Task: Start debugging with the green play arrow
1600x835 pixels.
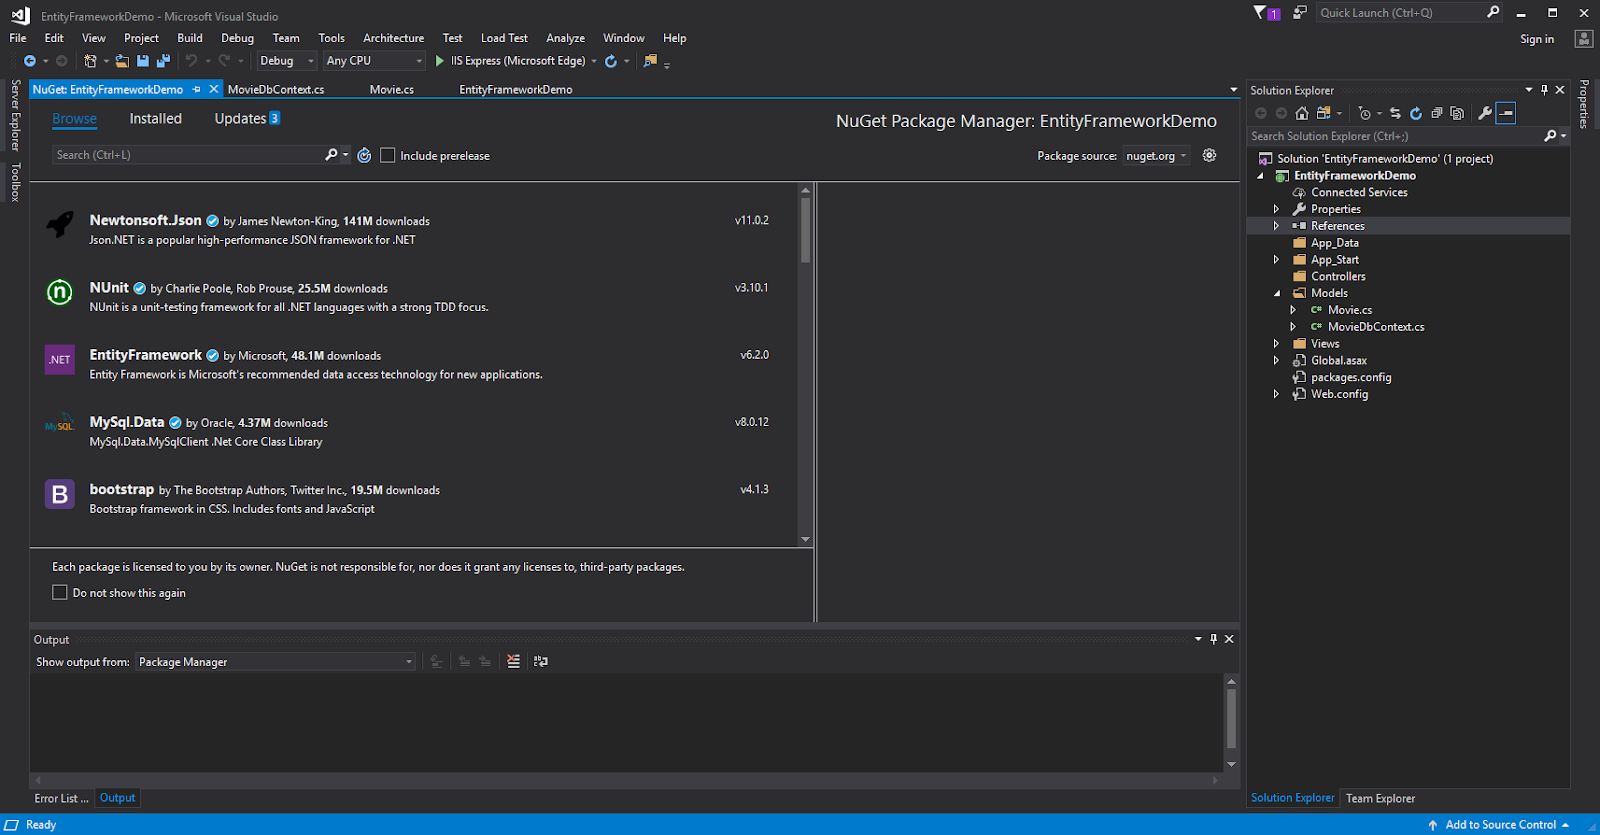Action: coord(440,61)
